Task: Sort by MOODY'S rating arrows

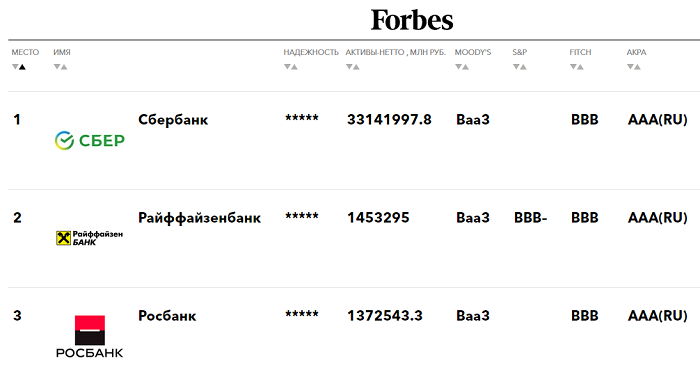Action: click(x=462, y=67)
